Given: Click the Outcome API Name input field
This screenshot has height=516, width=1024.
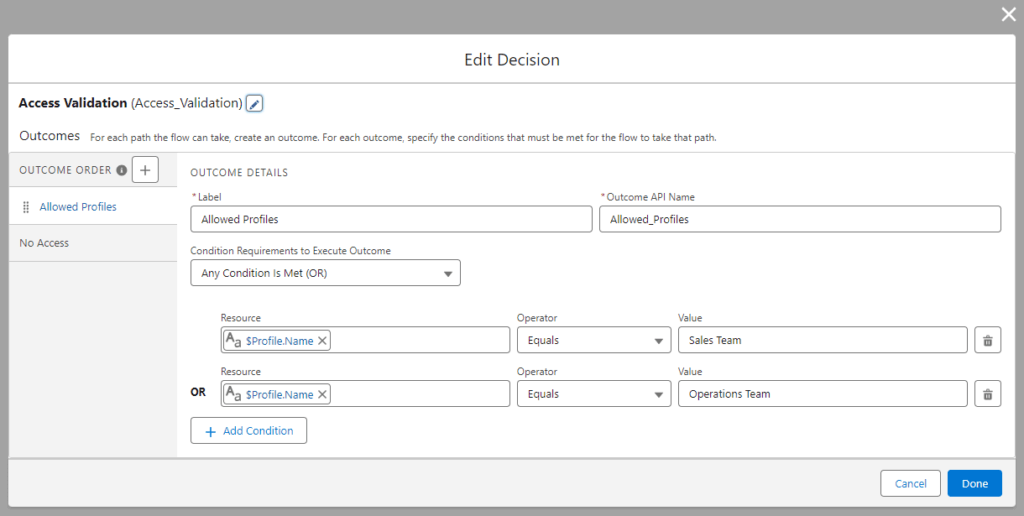Looking at the screenshot, I should coord(799,219).
